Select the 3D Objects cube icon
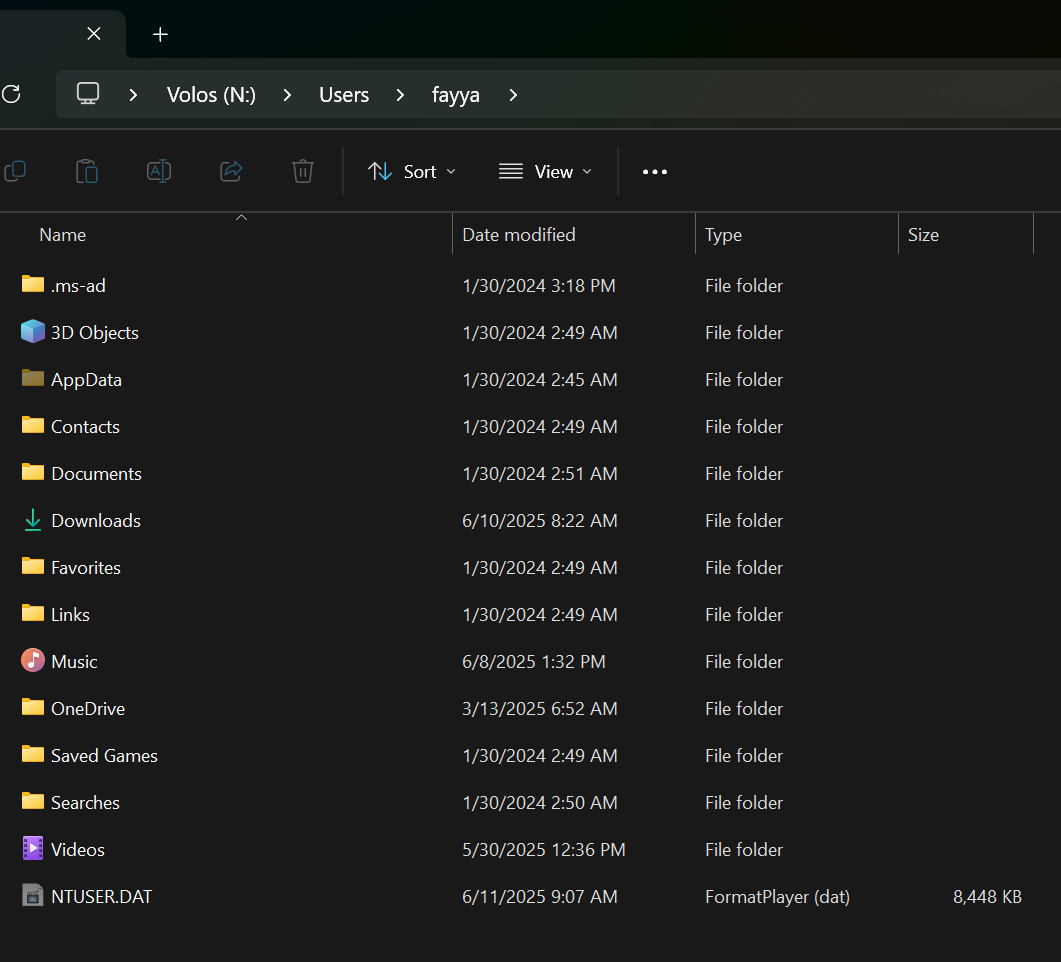Image resolution: width=1061 pixels, height=962 pixels. (32, 331)
